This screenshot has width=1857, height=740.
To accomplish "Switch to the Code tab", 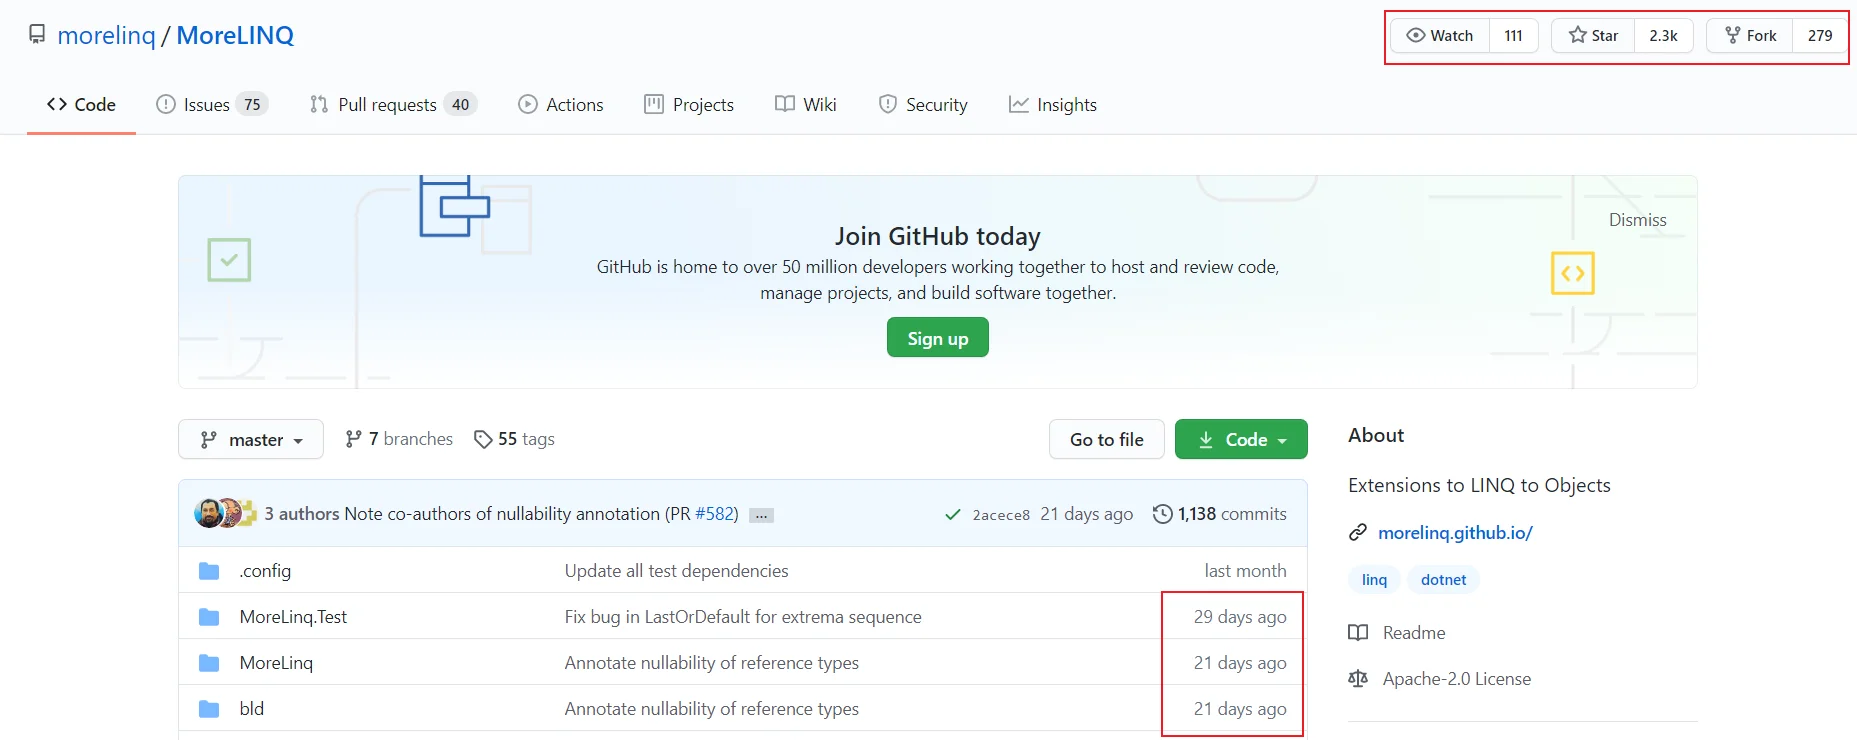I will click(x=82, y=105).
